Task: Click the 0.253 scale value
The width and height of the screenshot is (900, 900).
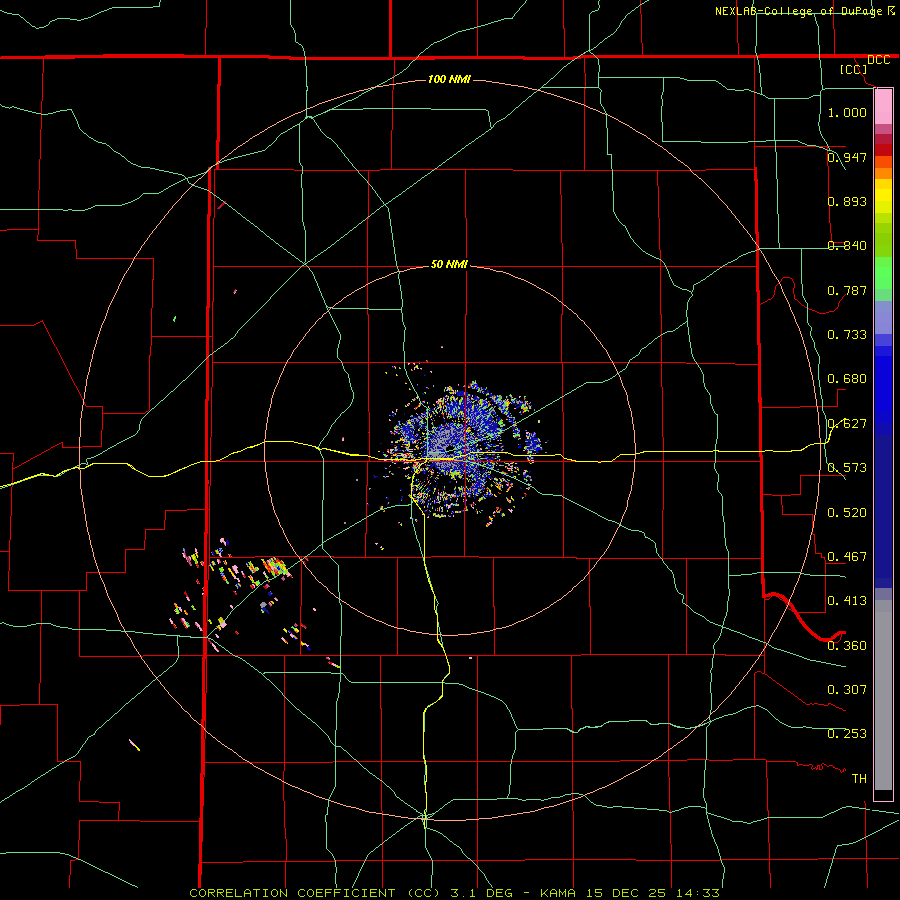Action: point(847,734)
